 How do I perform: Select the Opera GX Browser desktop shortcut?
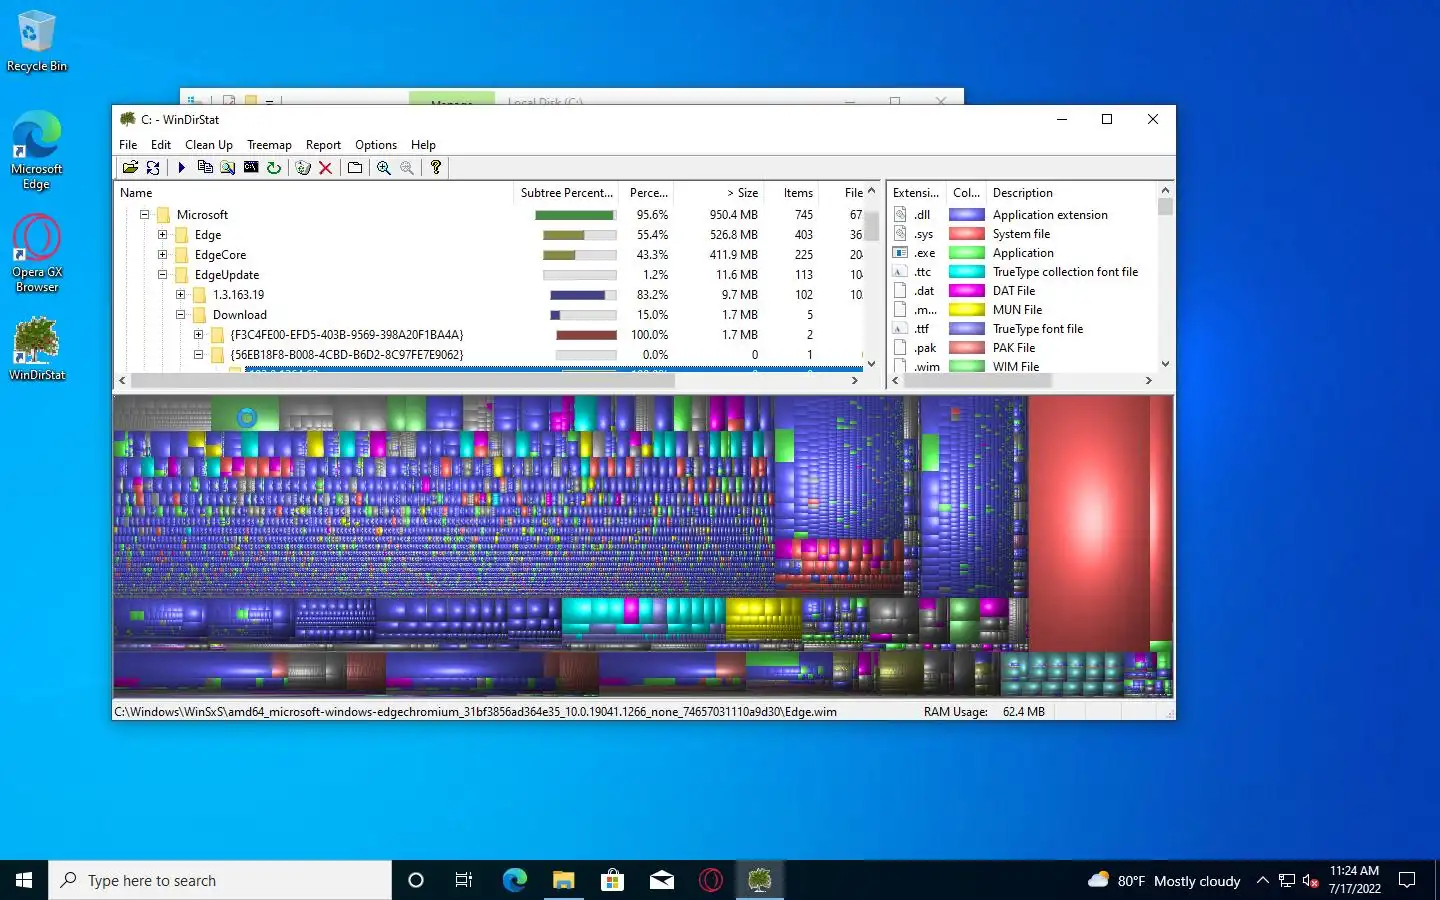click(37, 254)
